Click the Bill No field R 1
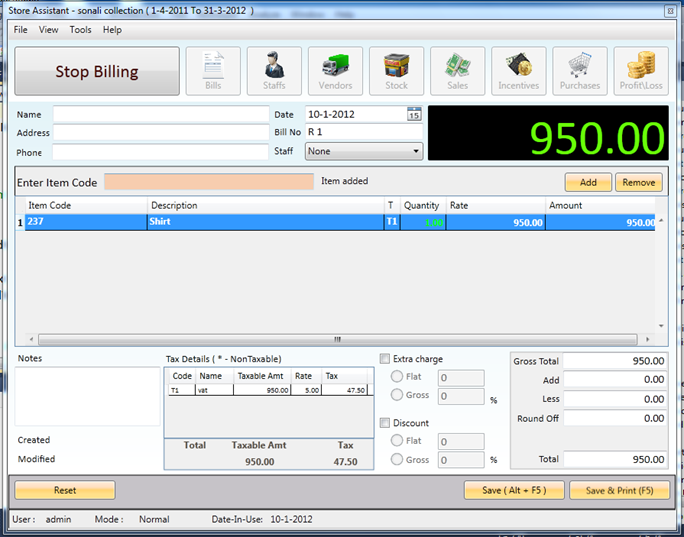 (364, 132)
